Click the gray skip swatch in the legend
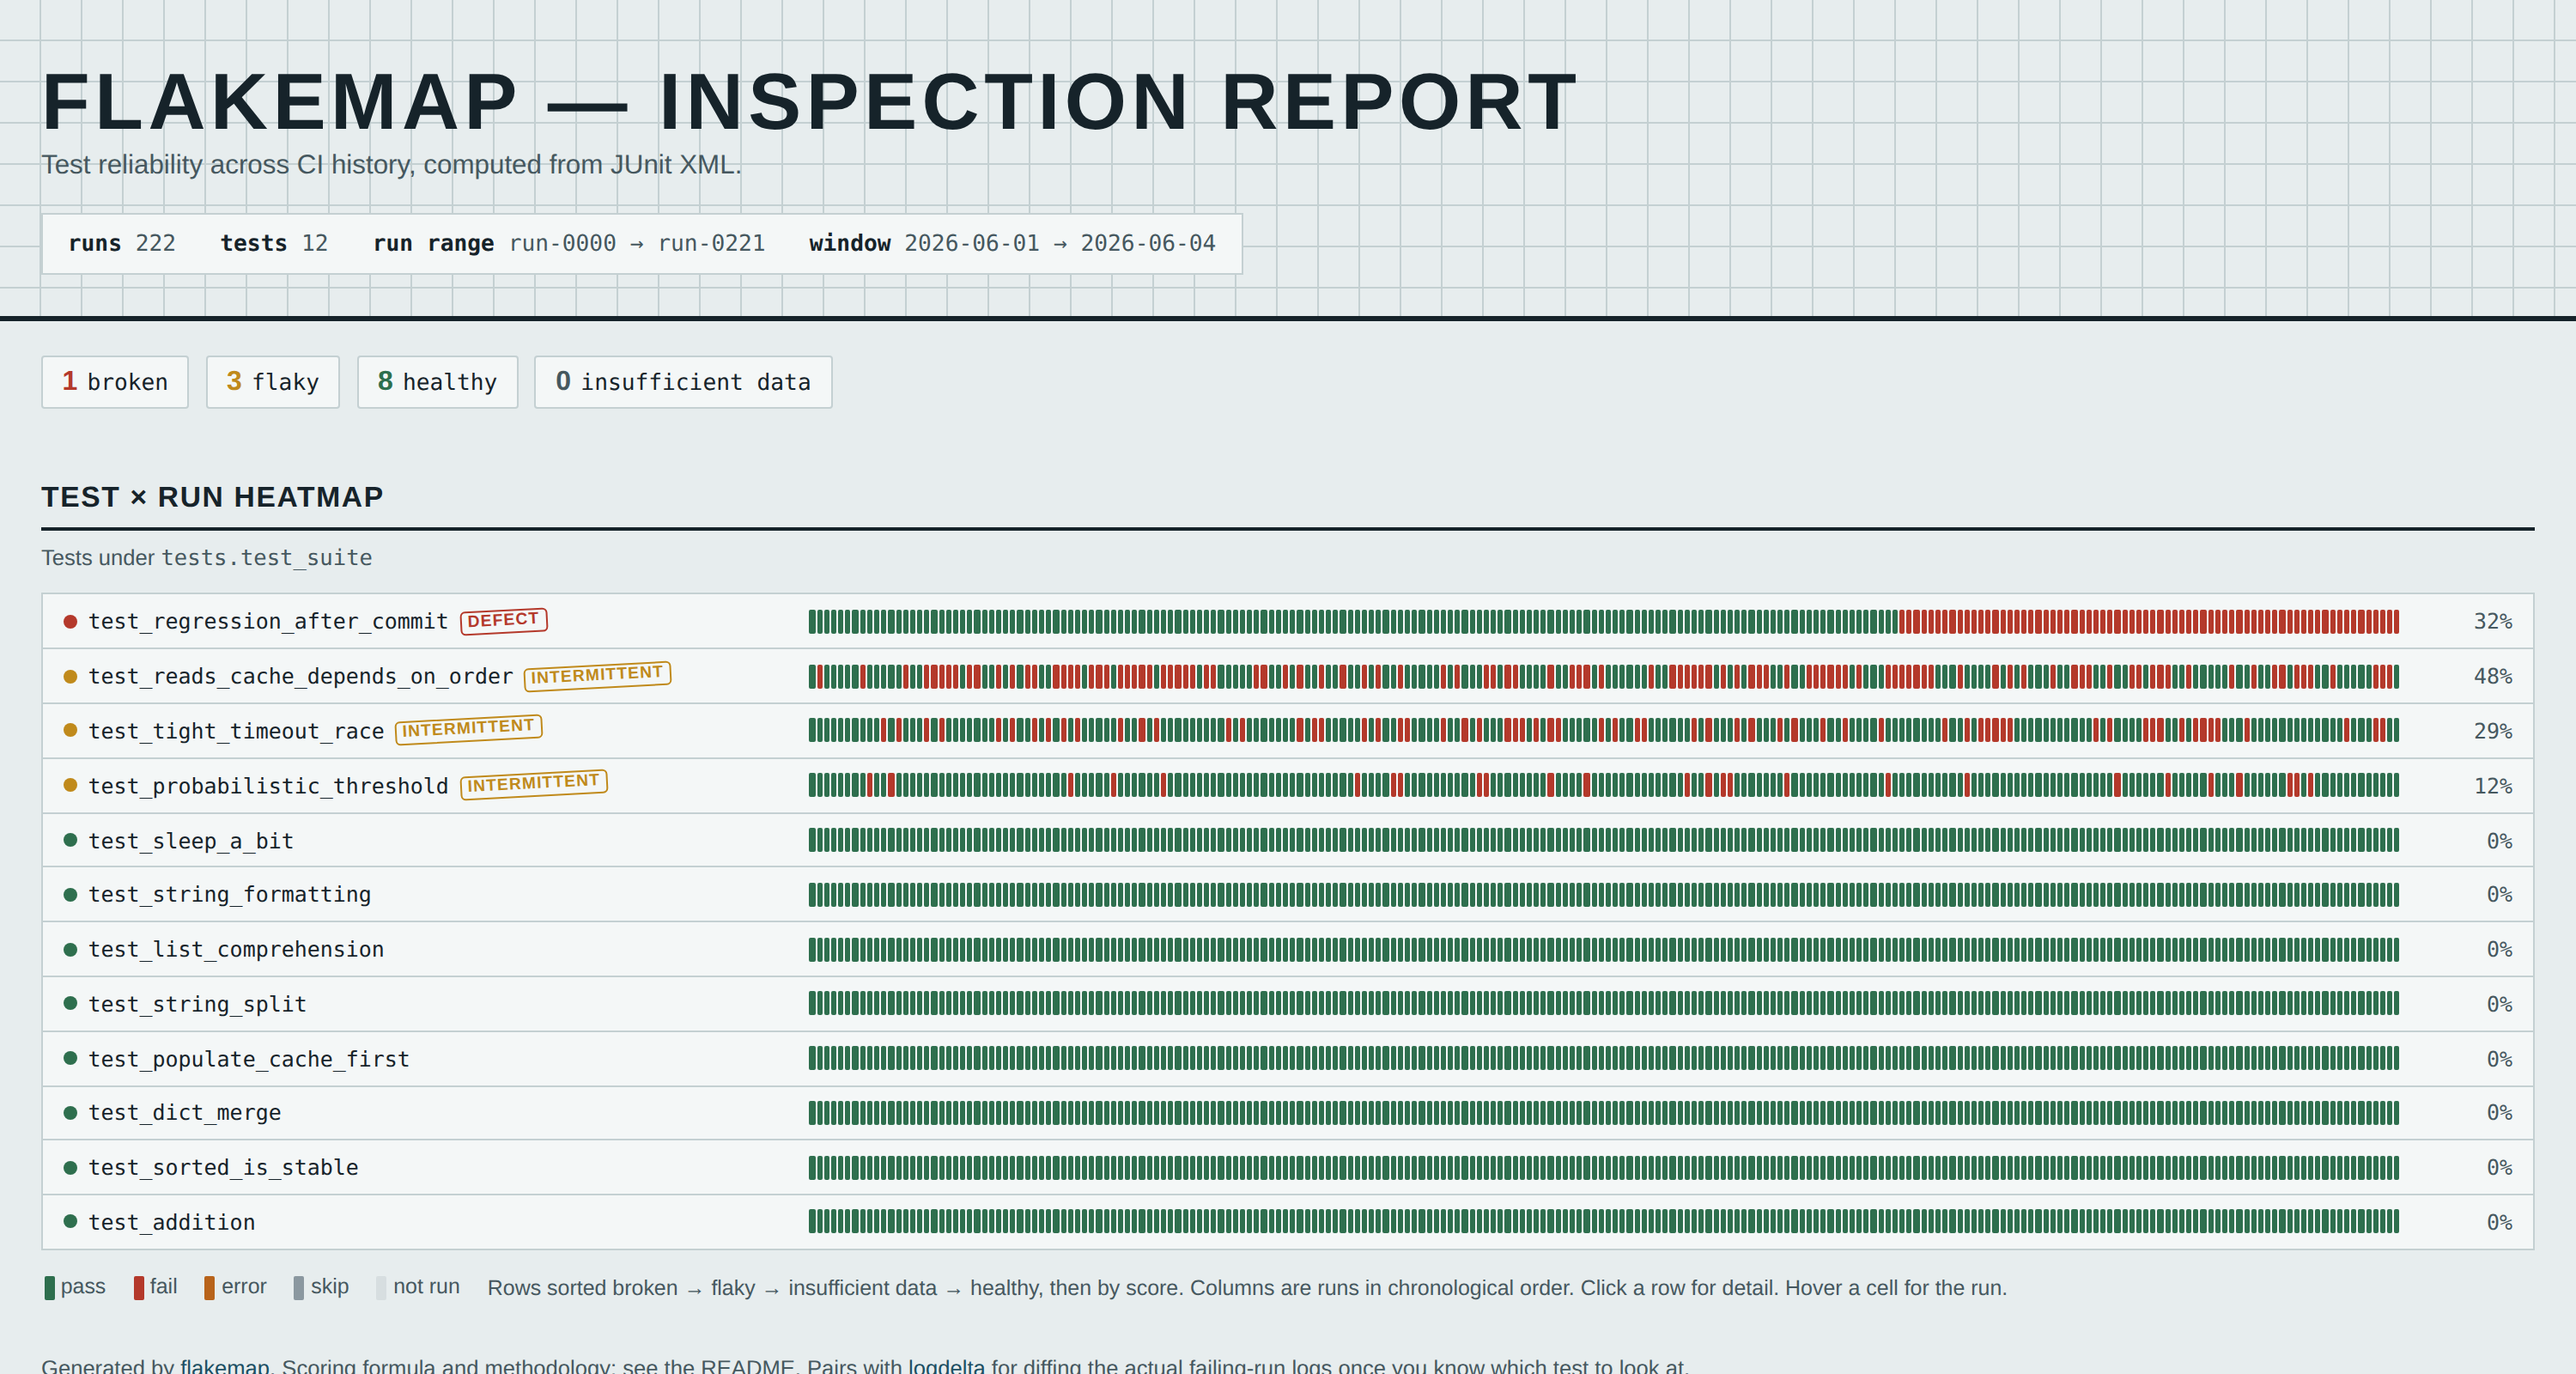The width and height of the screenshot is (2576, 1374). (299, 1288)
